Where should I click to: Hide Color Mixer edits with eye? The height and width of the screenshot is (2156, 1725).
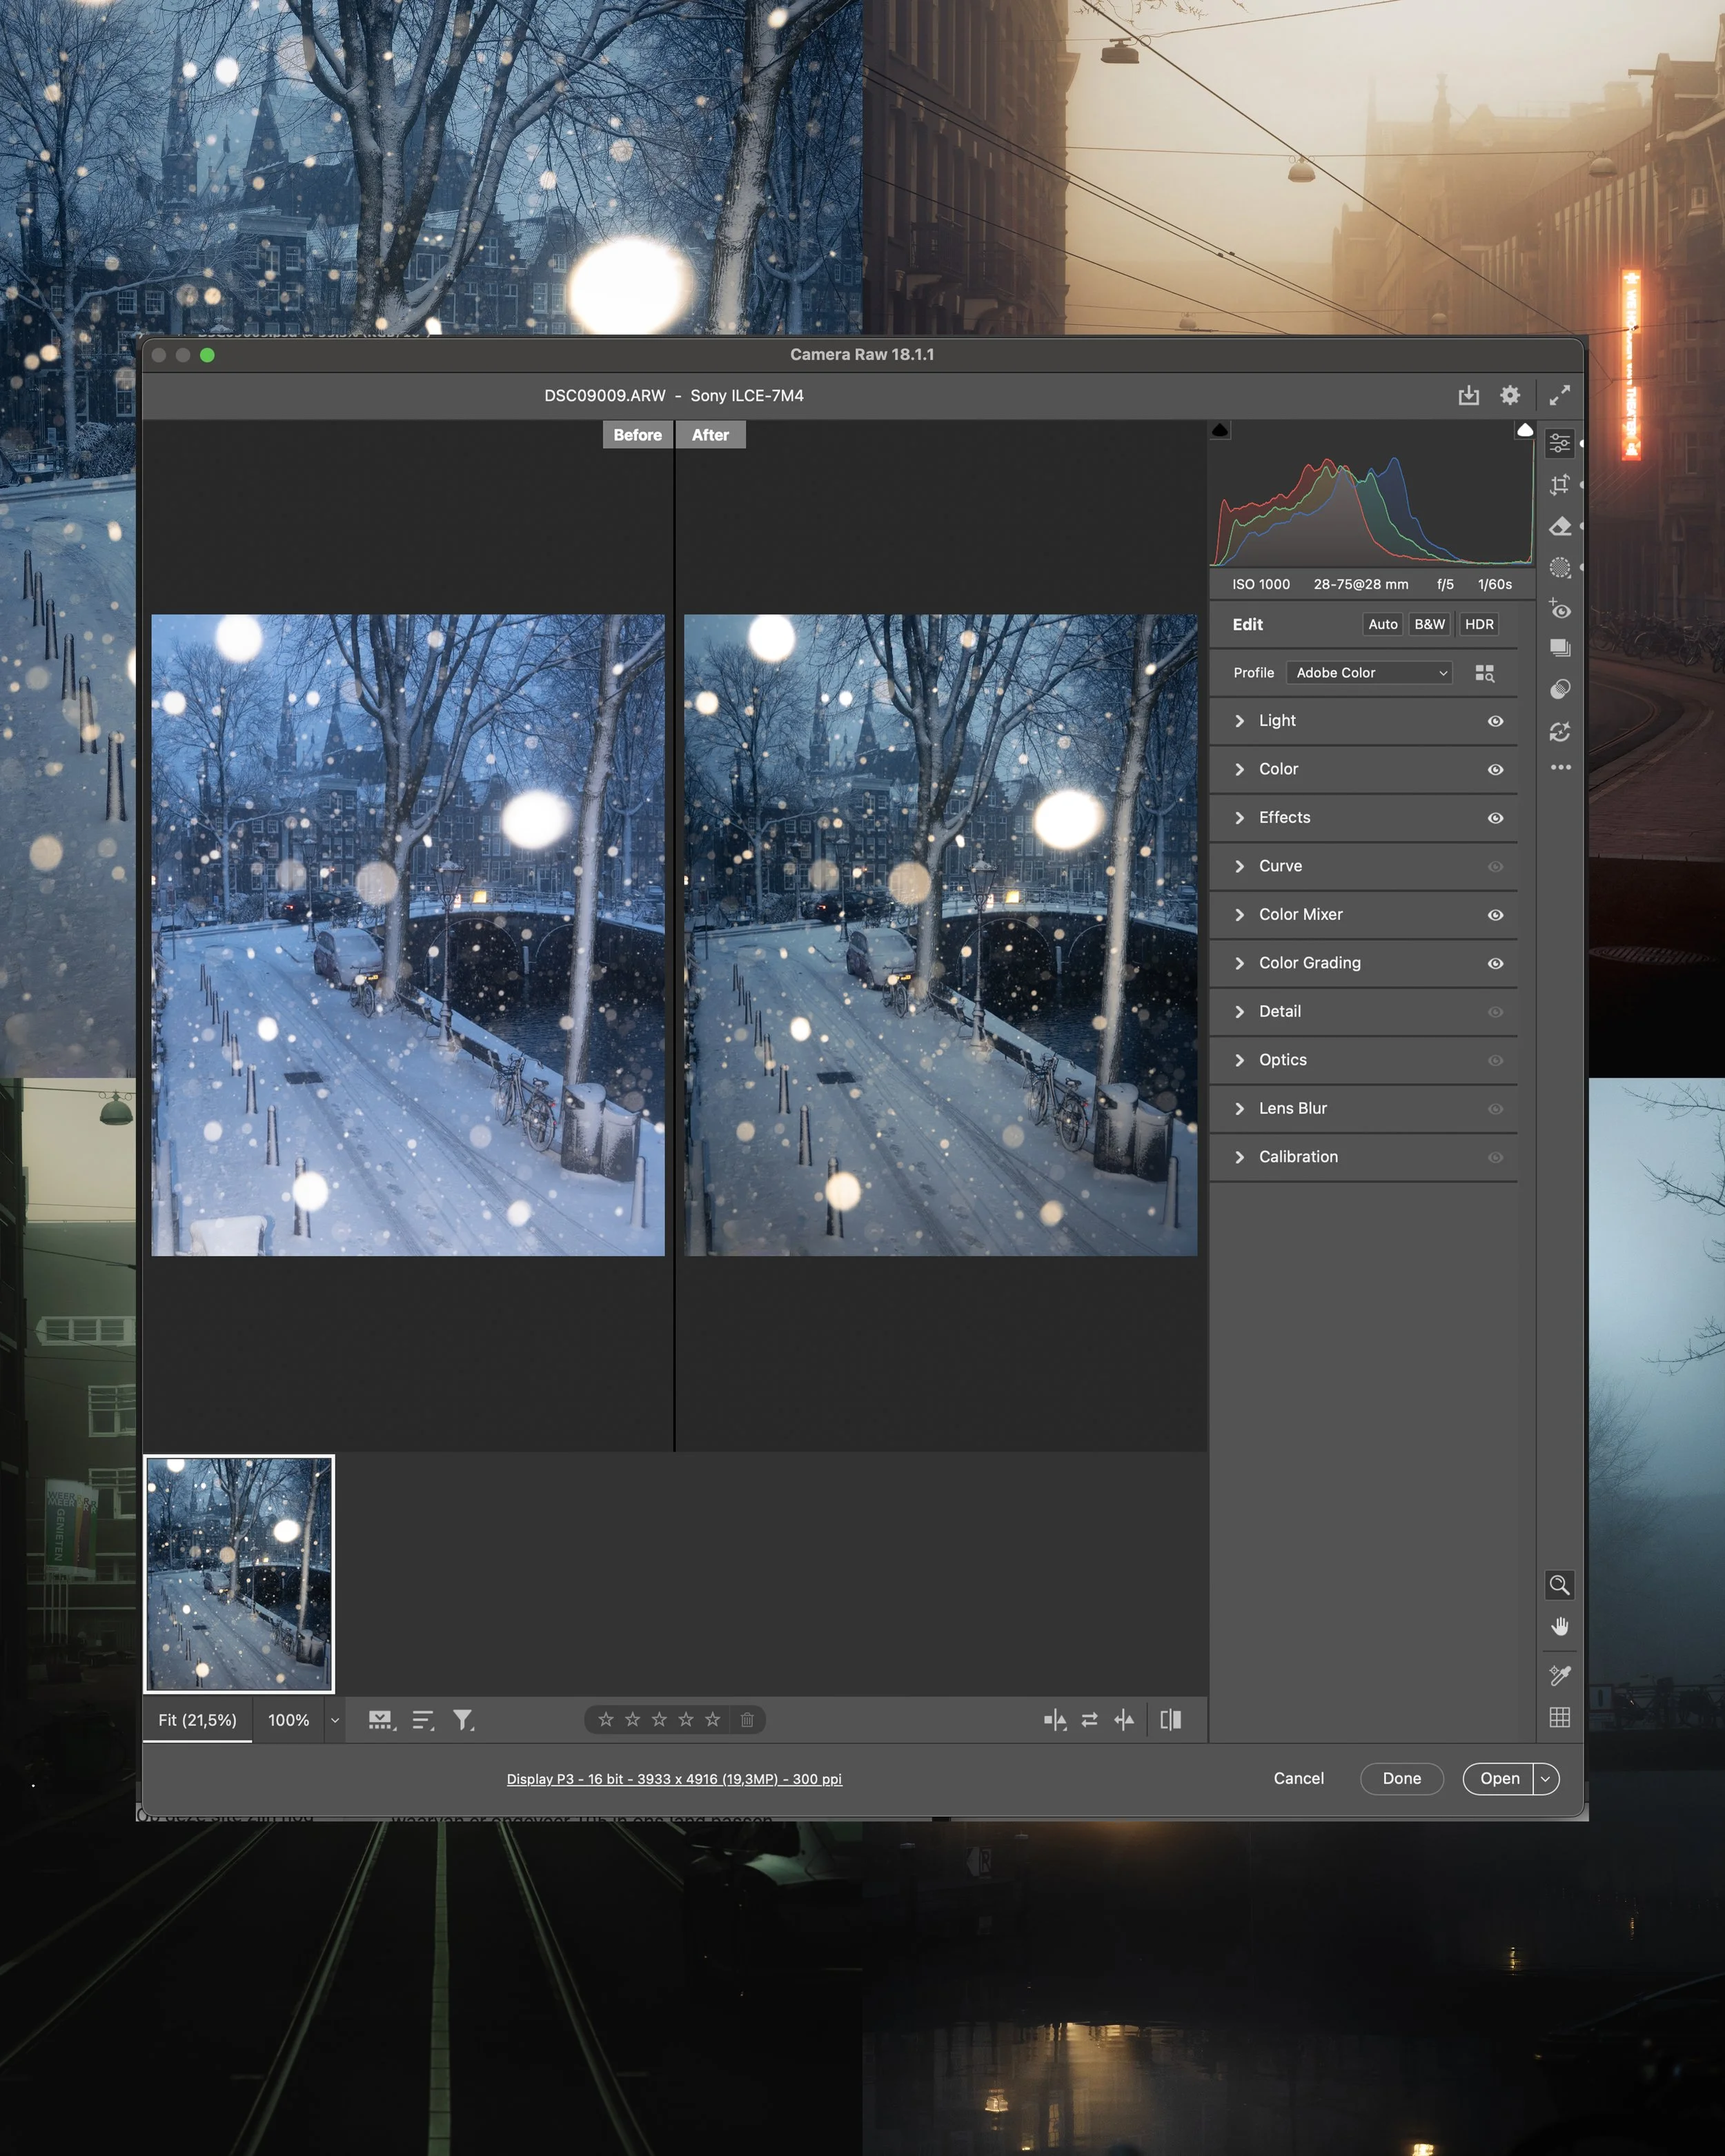[1495, 915]
